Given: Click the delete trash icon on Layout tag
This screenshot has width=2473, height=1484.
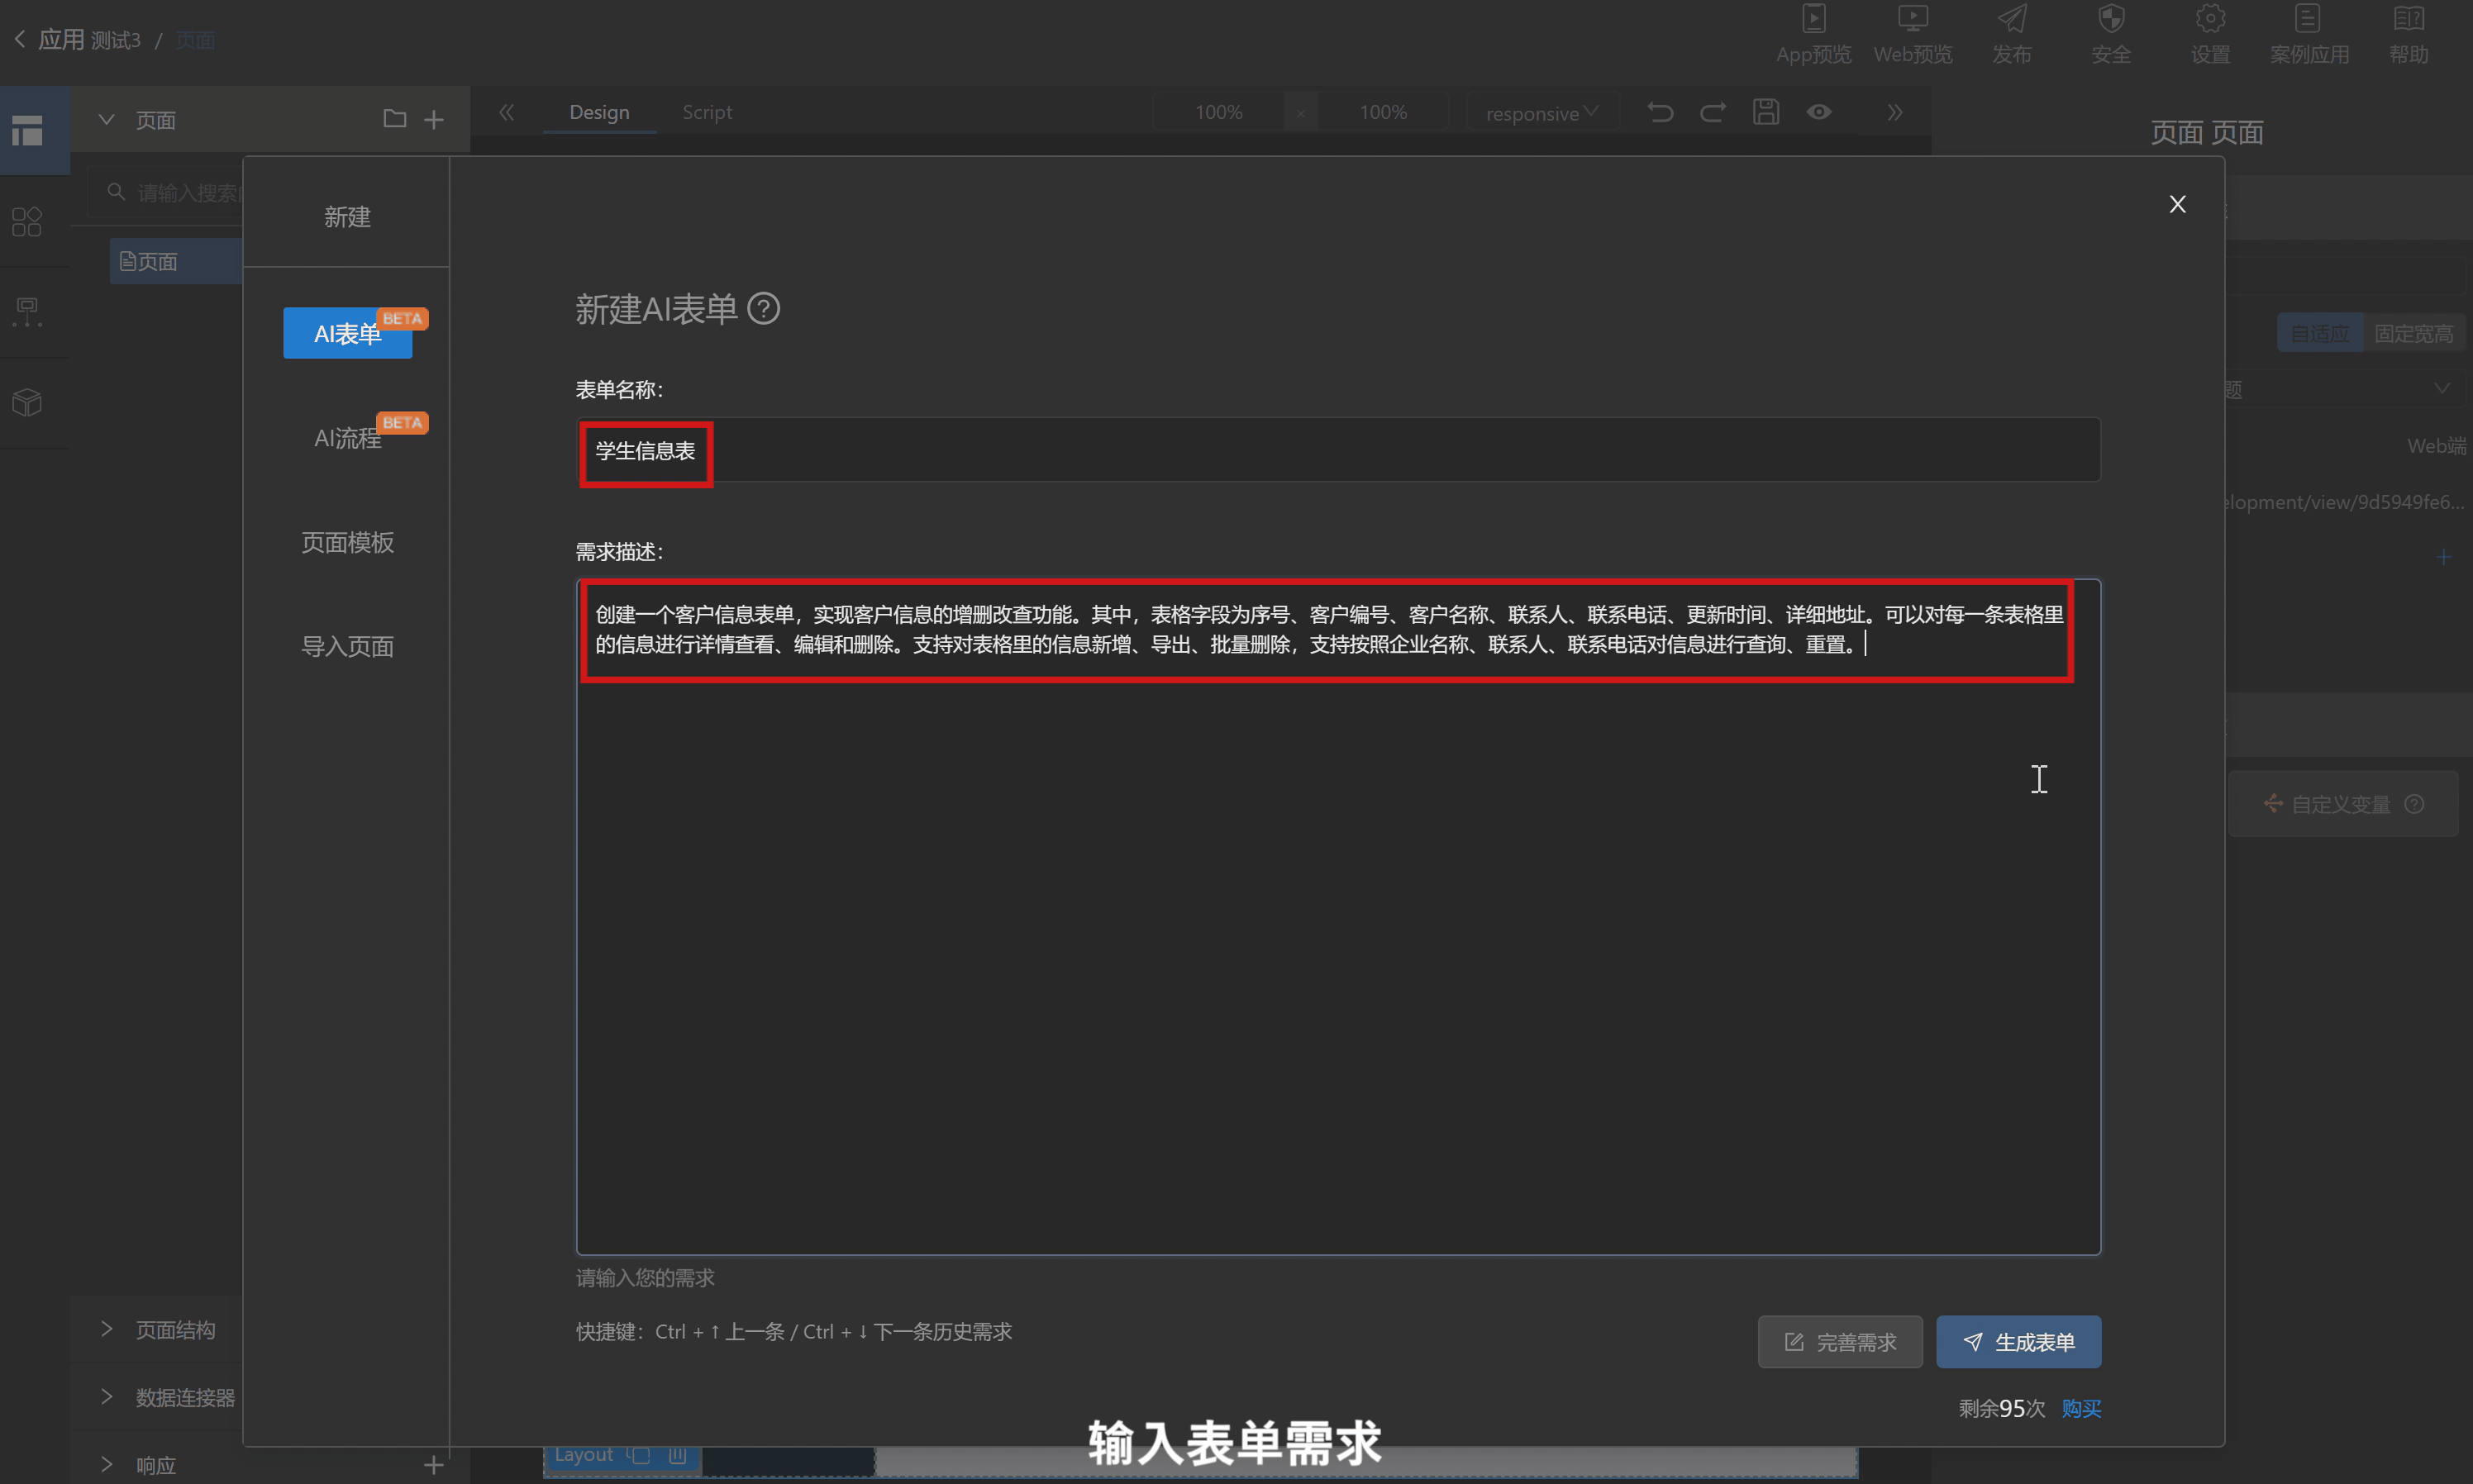Looking at the screenshot, I should click(677, 1455).
